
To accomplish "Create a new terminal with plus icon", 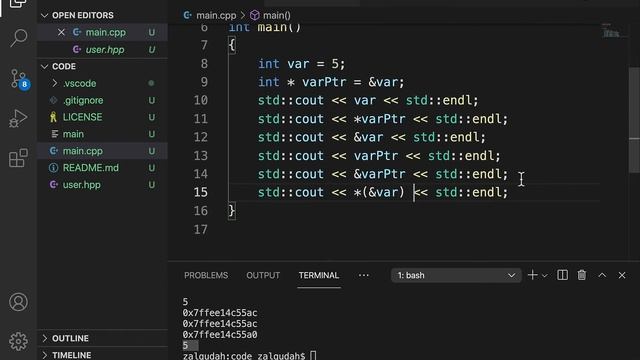I will [532, 275].
